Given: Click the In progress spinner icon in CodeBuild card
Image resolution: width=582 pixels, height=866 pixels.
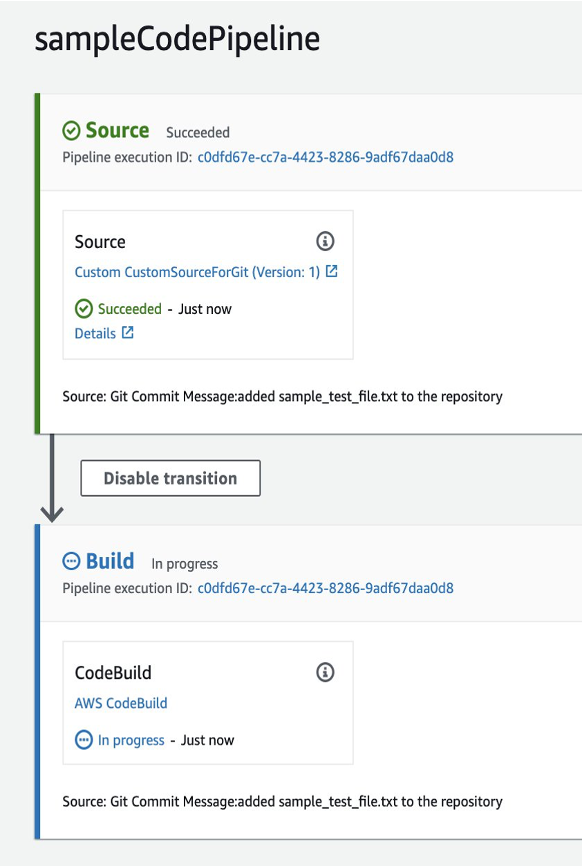Looking at the screenshot, I should coord(84,740).
